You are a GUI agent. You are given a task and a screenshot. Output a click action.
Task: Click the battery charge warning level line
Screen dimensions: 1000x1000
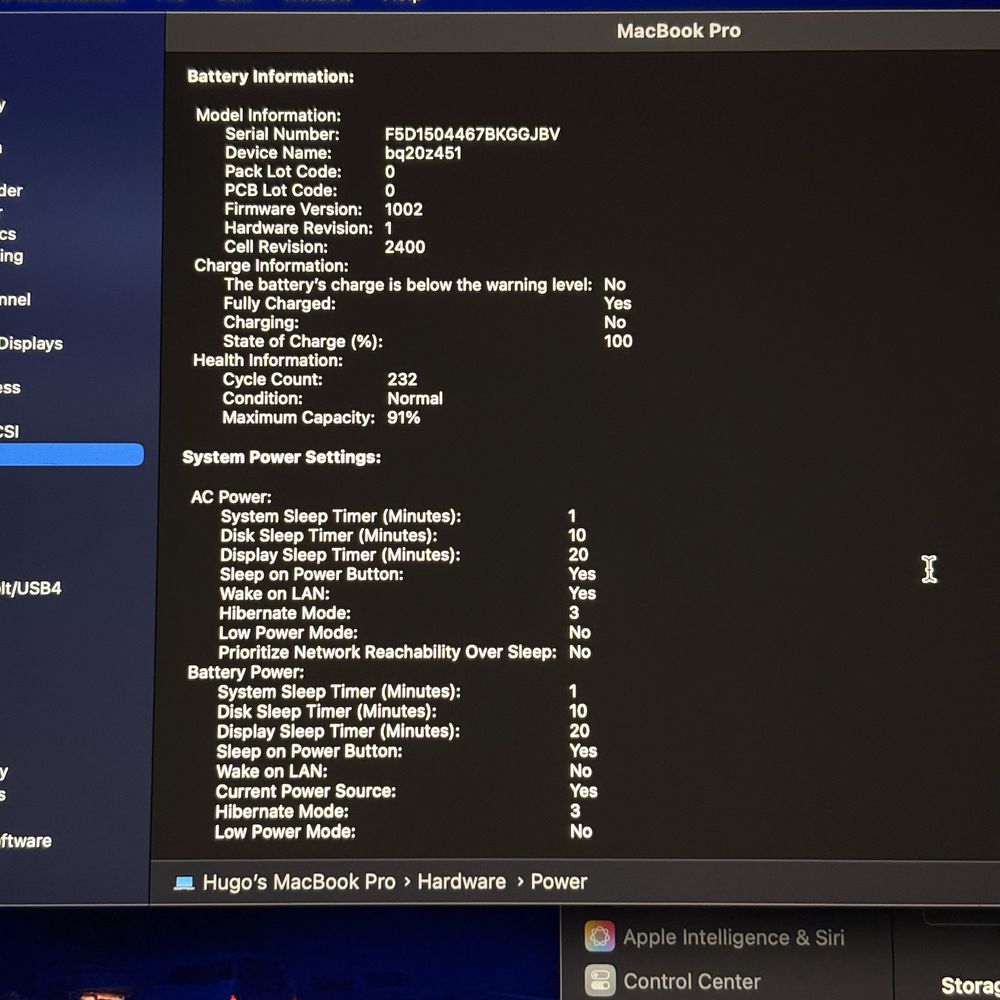[x=408, y=284]
